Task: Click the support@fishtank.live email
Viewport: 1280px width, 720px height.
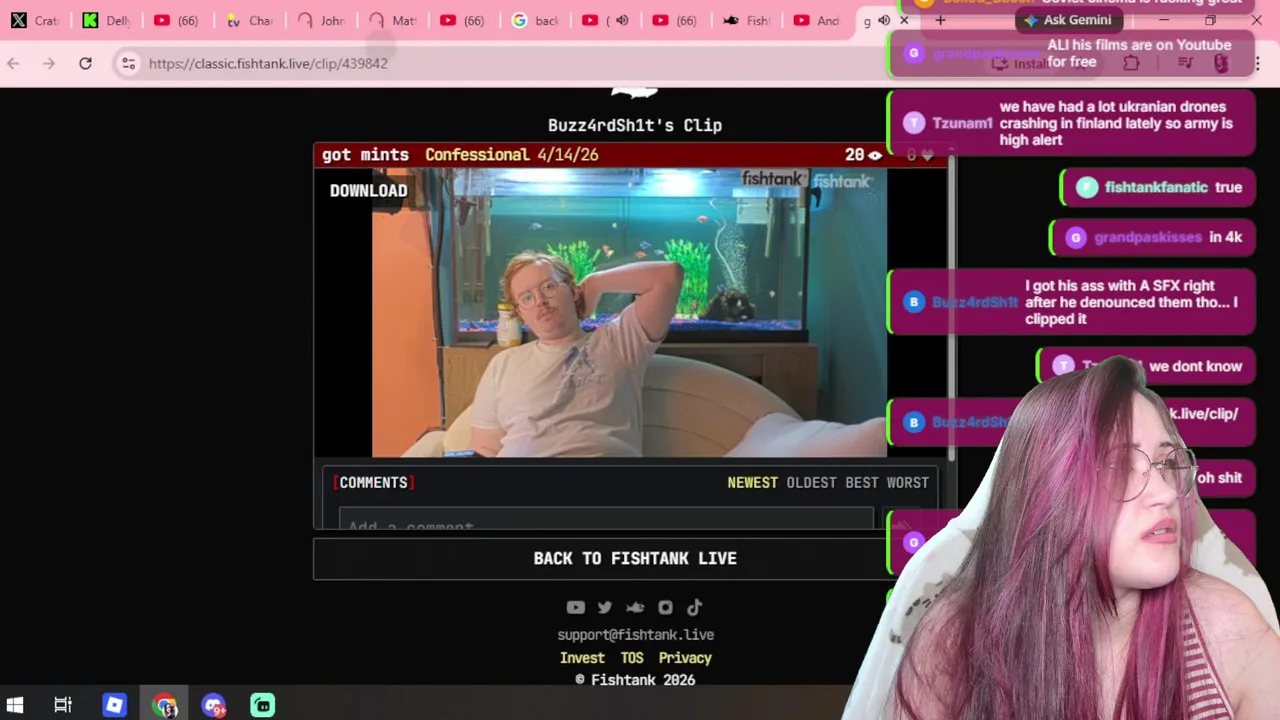Action: point(635,635)
